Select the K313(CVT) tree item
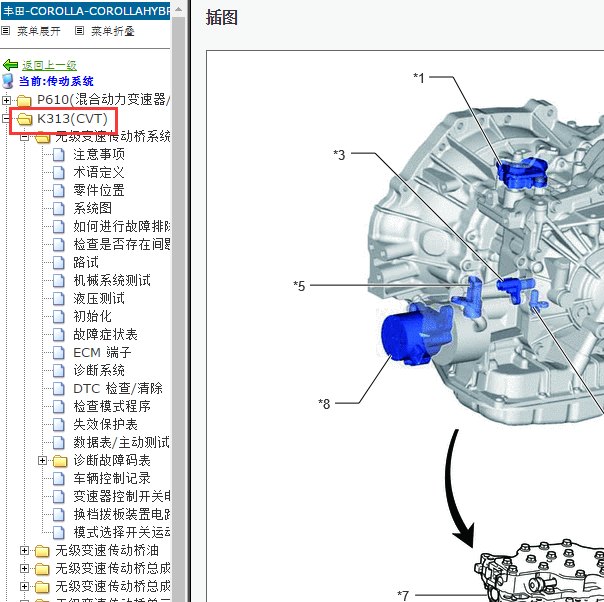The width and height of the screenshot is (604, 602). pyautogui.click(x=72, y=119)
